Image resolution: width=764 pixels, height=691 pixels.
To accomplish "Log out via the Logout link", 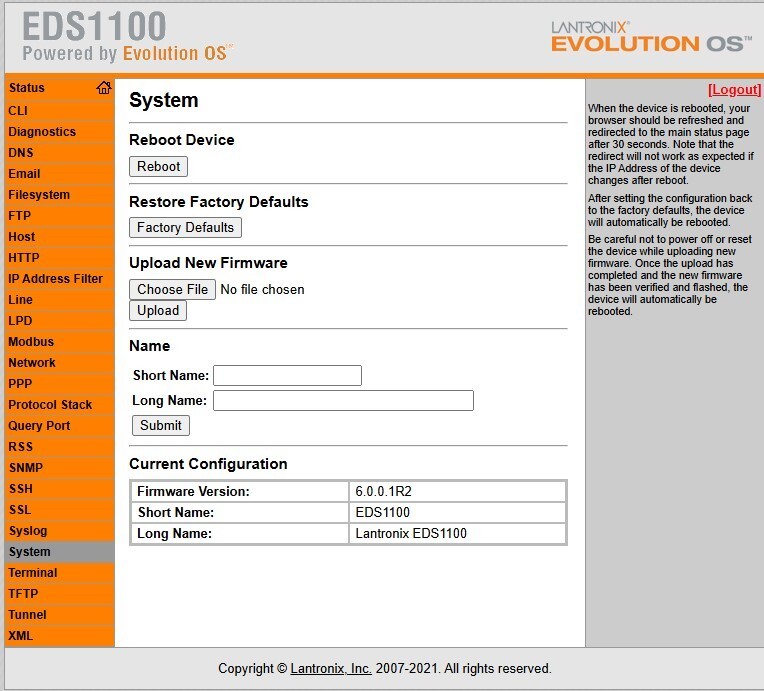I will pos(734,90).
